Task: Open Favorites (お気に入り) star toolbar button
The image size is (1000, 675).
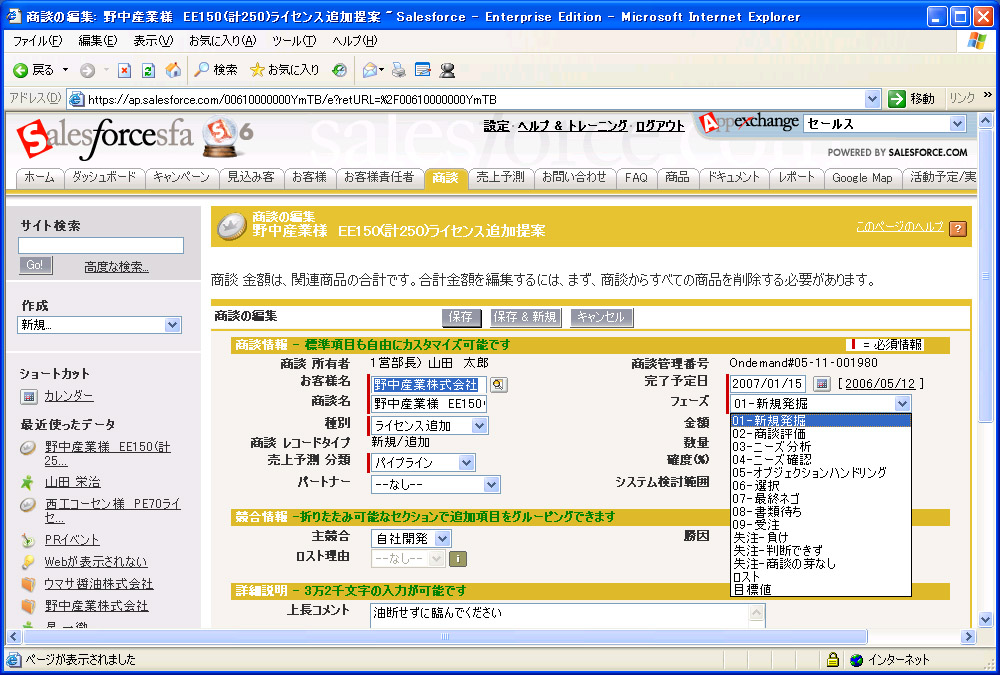Action: (284, 70)
